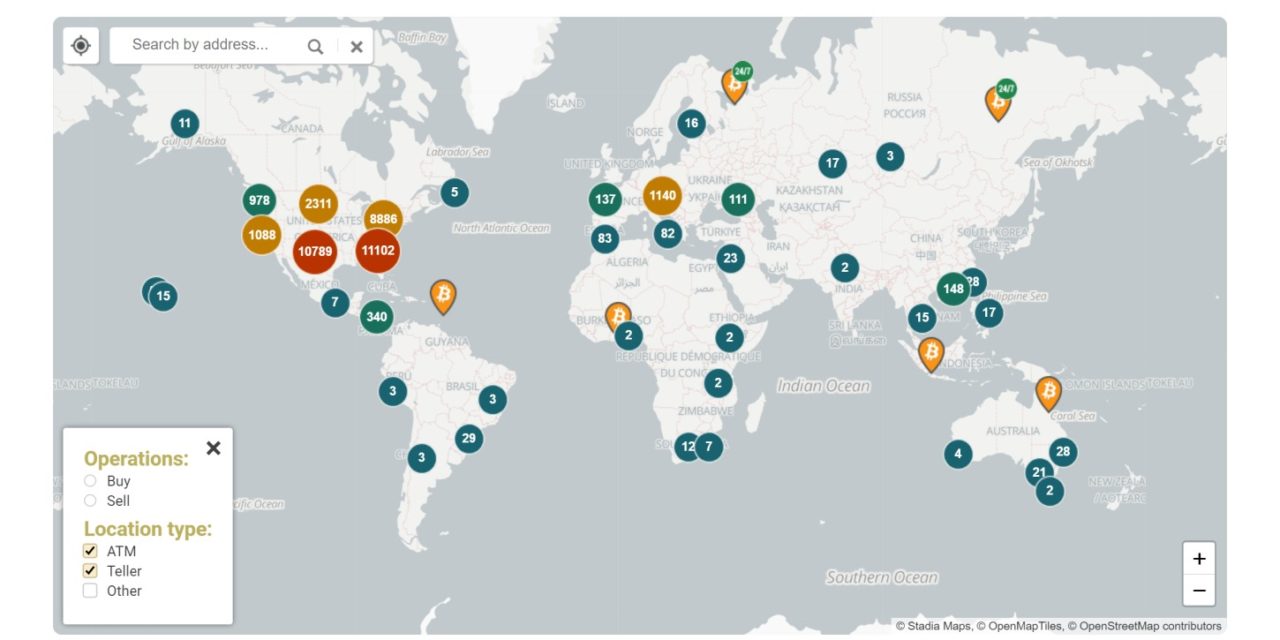Click the search magnifier icon

pyautogui.click(x=315, y=46)
